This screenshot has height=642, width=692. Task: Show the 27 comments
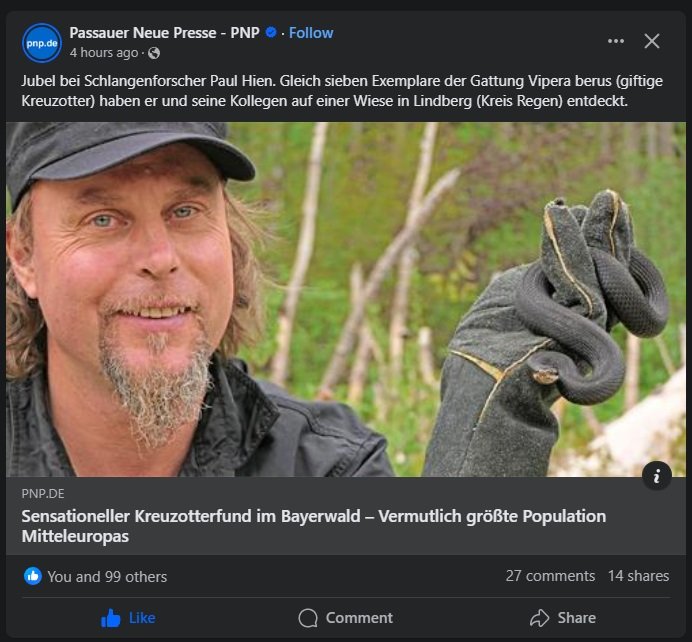click(x=550, y=576)
